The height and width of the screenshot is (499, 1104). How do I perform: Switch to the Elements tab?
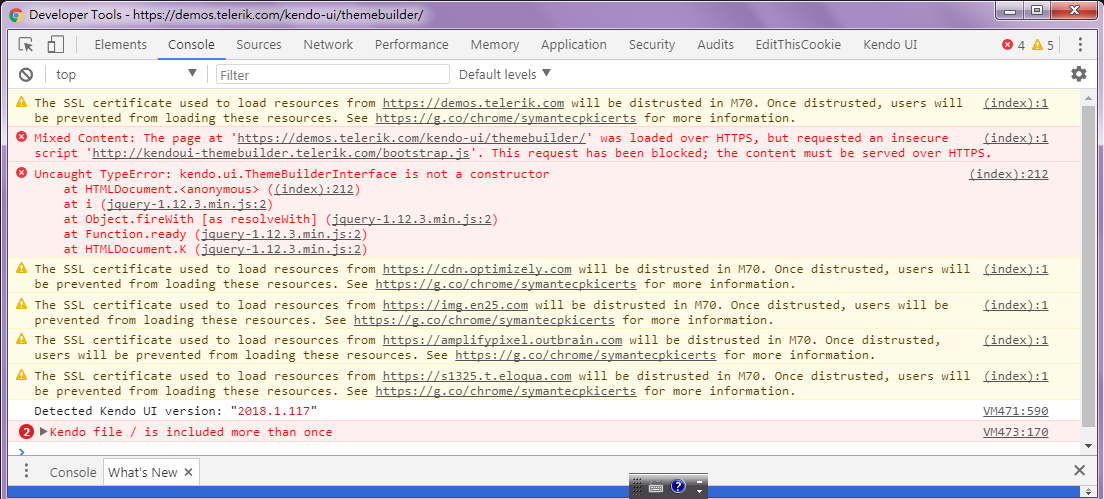click(120, 44)
